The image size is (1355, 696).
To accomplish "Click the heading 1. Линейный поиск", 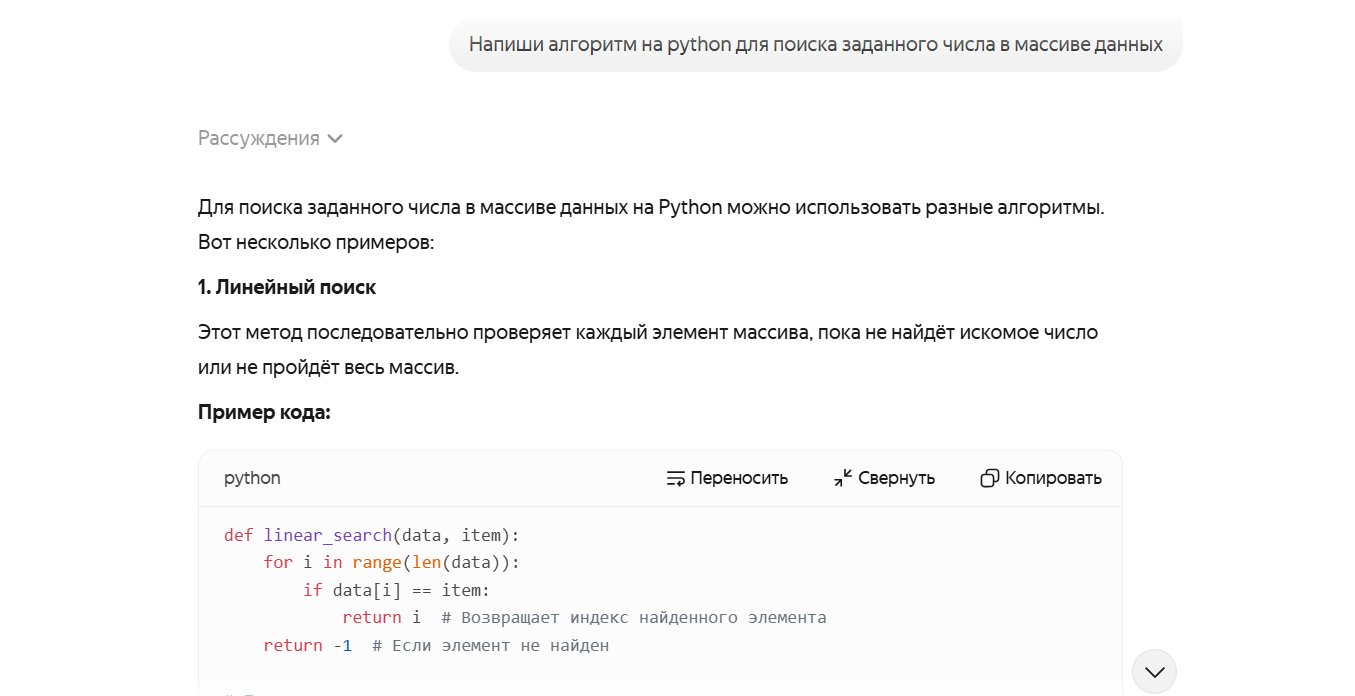I will [x=287, y=287].
